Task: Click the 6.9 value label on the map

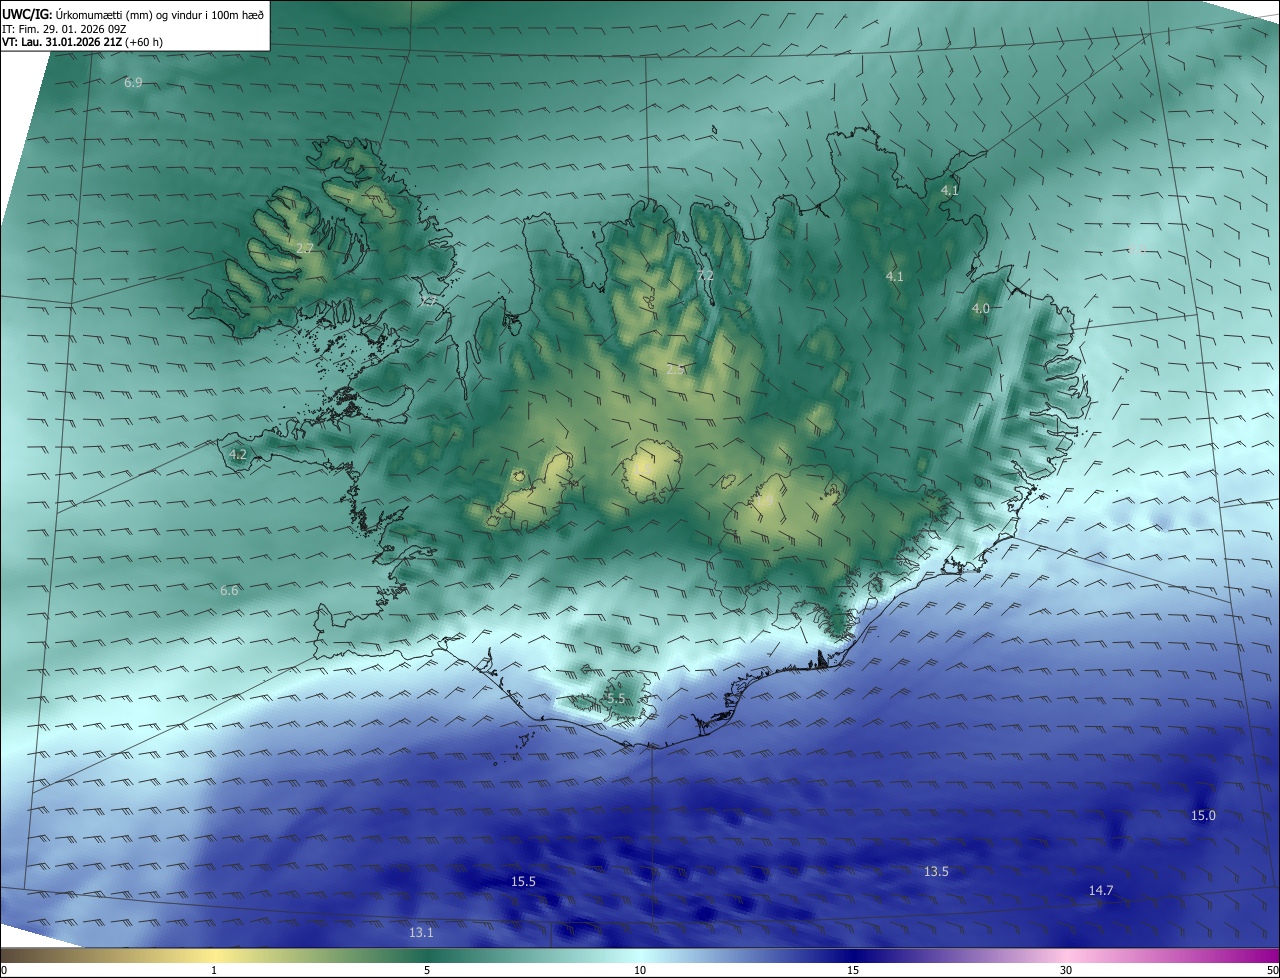Action: click(x=133, y=82)
